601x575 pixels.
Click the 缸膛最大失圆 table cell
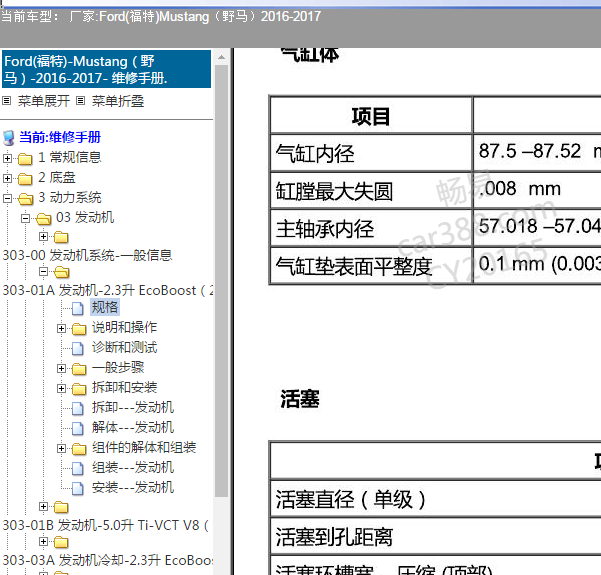click(x=371, y=190)
